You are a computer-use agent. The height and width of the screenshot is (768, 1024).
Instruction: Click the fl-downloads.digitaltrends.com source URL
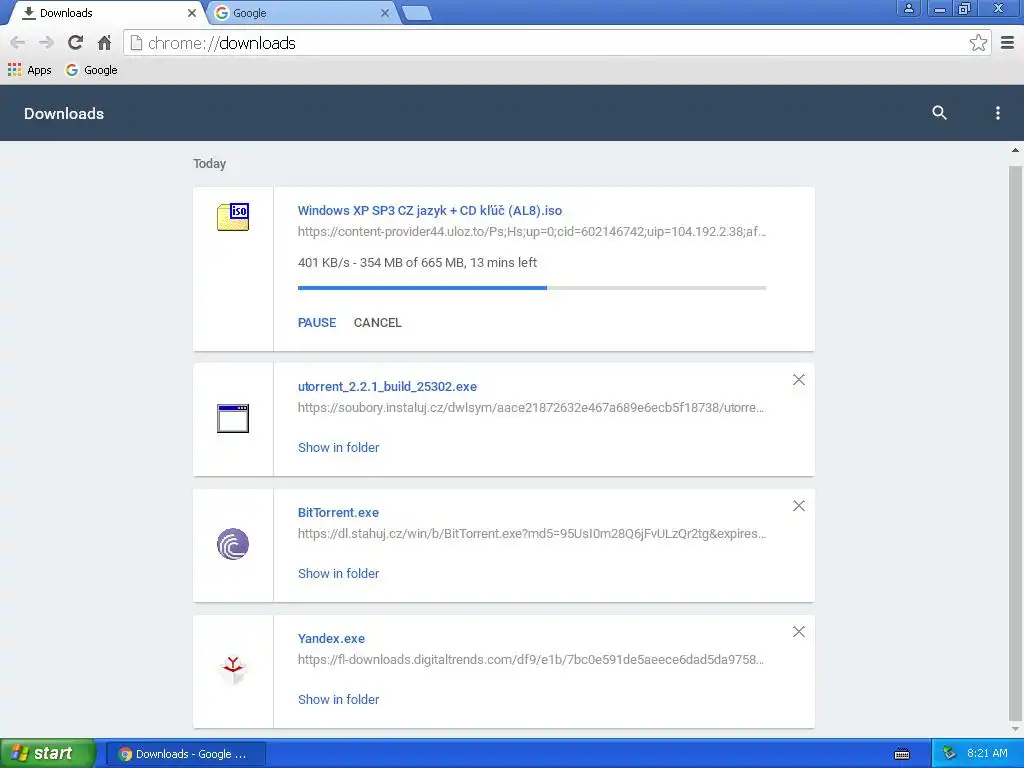[x=531, y=660]
